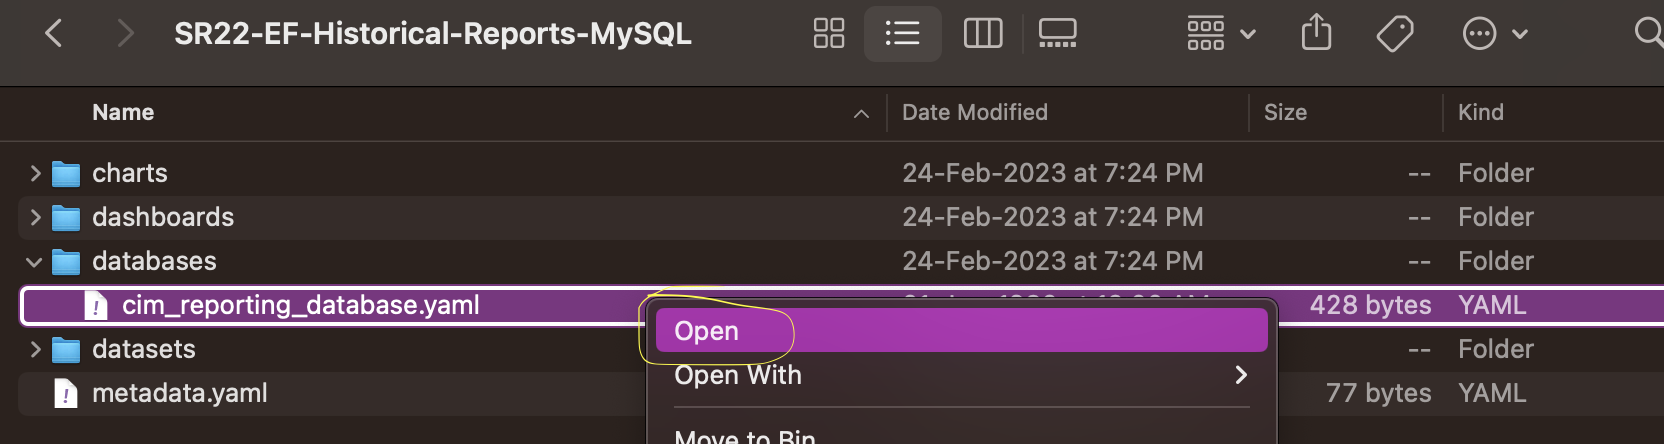
Task: Switch Finder to column view
Action: 982,34
